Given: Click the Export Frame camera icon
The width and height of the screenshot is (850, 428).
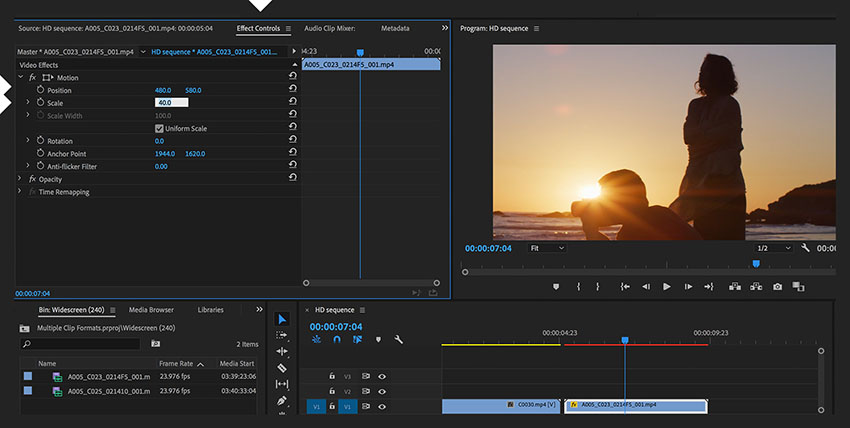Looking at the screenshot, I should tap(777, 287).
